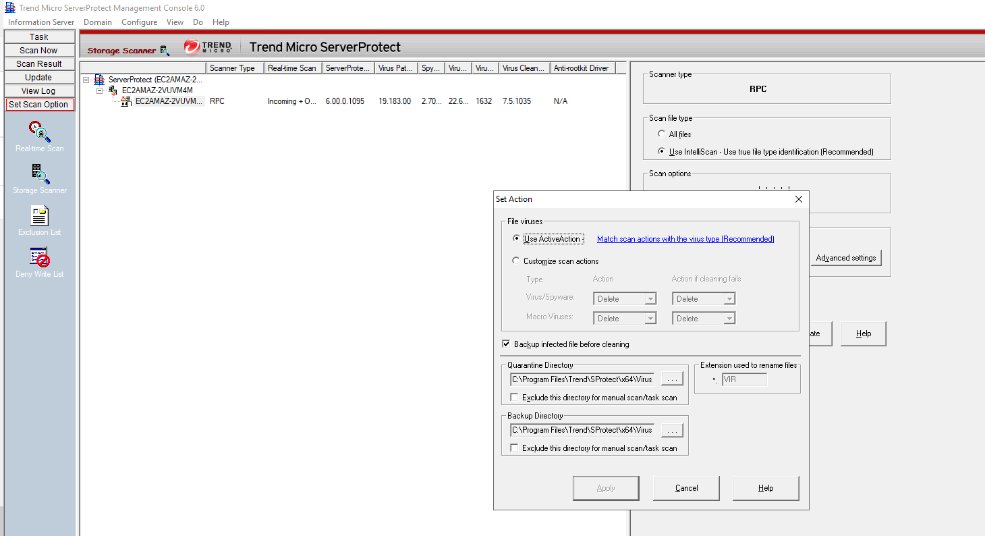
Task: Click the Anti-rootkit Driver column header
Action: point(582,68)
